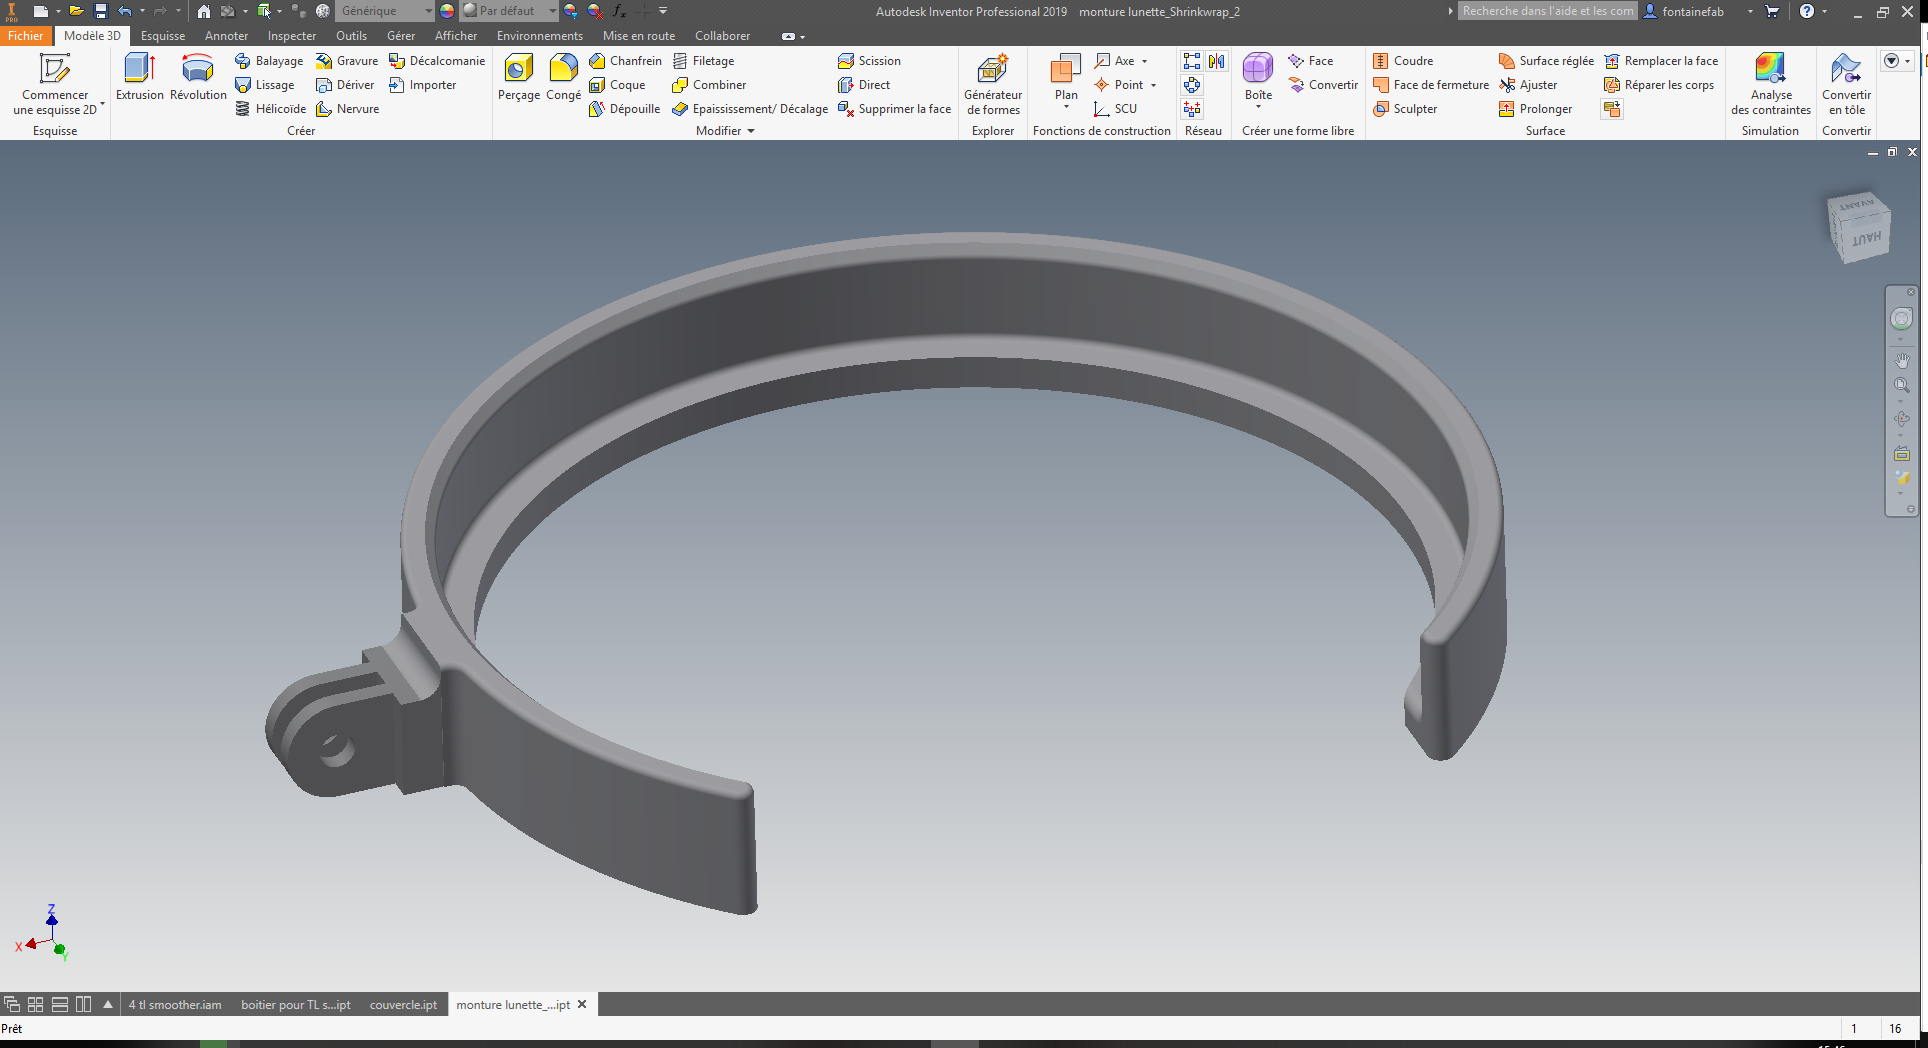Select the Sculpter surface tool
The height and width of the screenshot is (1048, 1928).
pos(1405,109)
